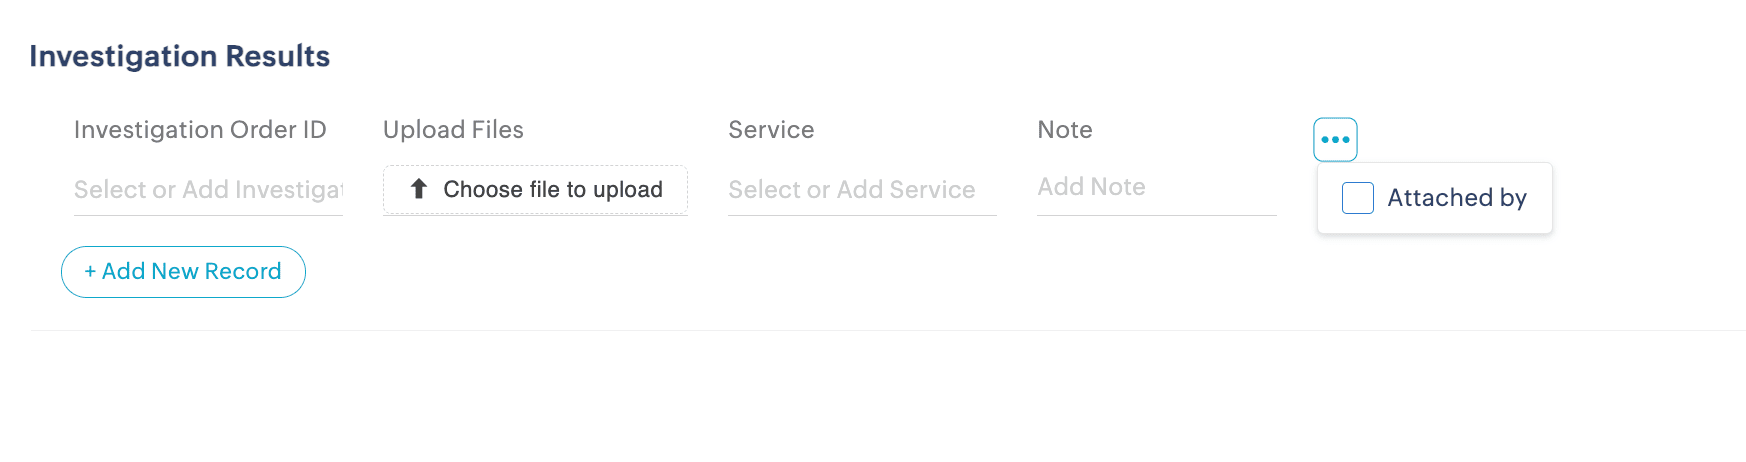Click the three-dots column options icon
The height and width of the screenshot is (462, 1746).
coord(1335,140)
